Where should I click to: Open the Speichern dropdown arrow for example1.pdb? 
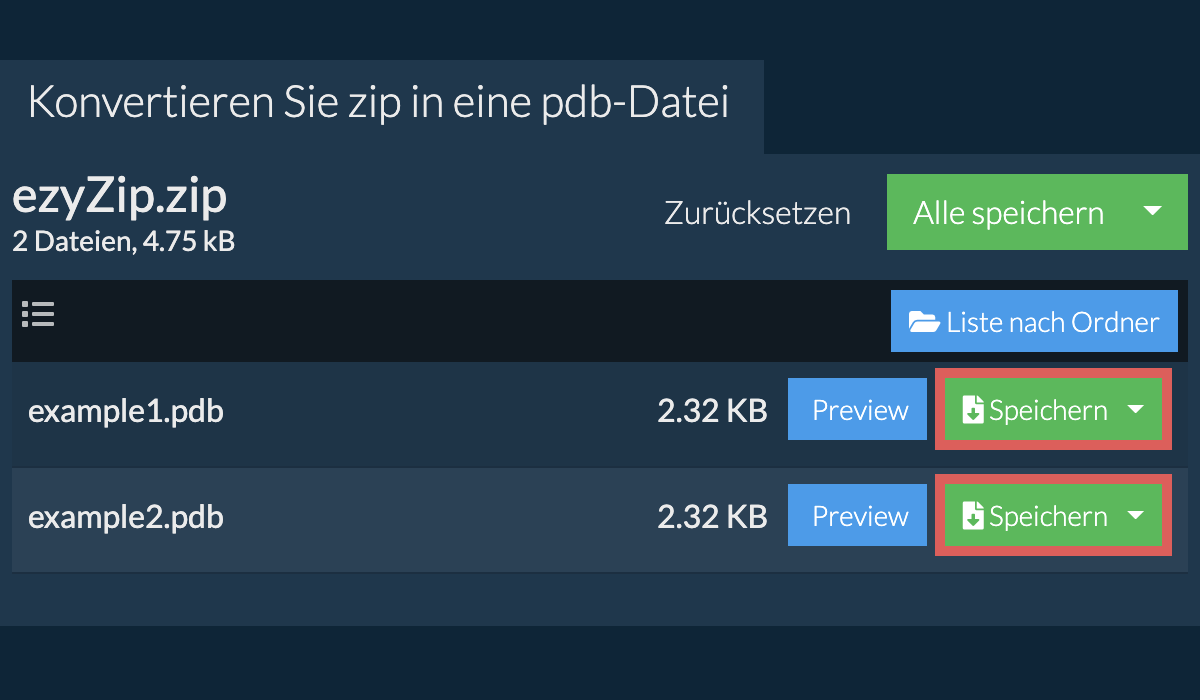point(1135,410)
